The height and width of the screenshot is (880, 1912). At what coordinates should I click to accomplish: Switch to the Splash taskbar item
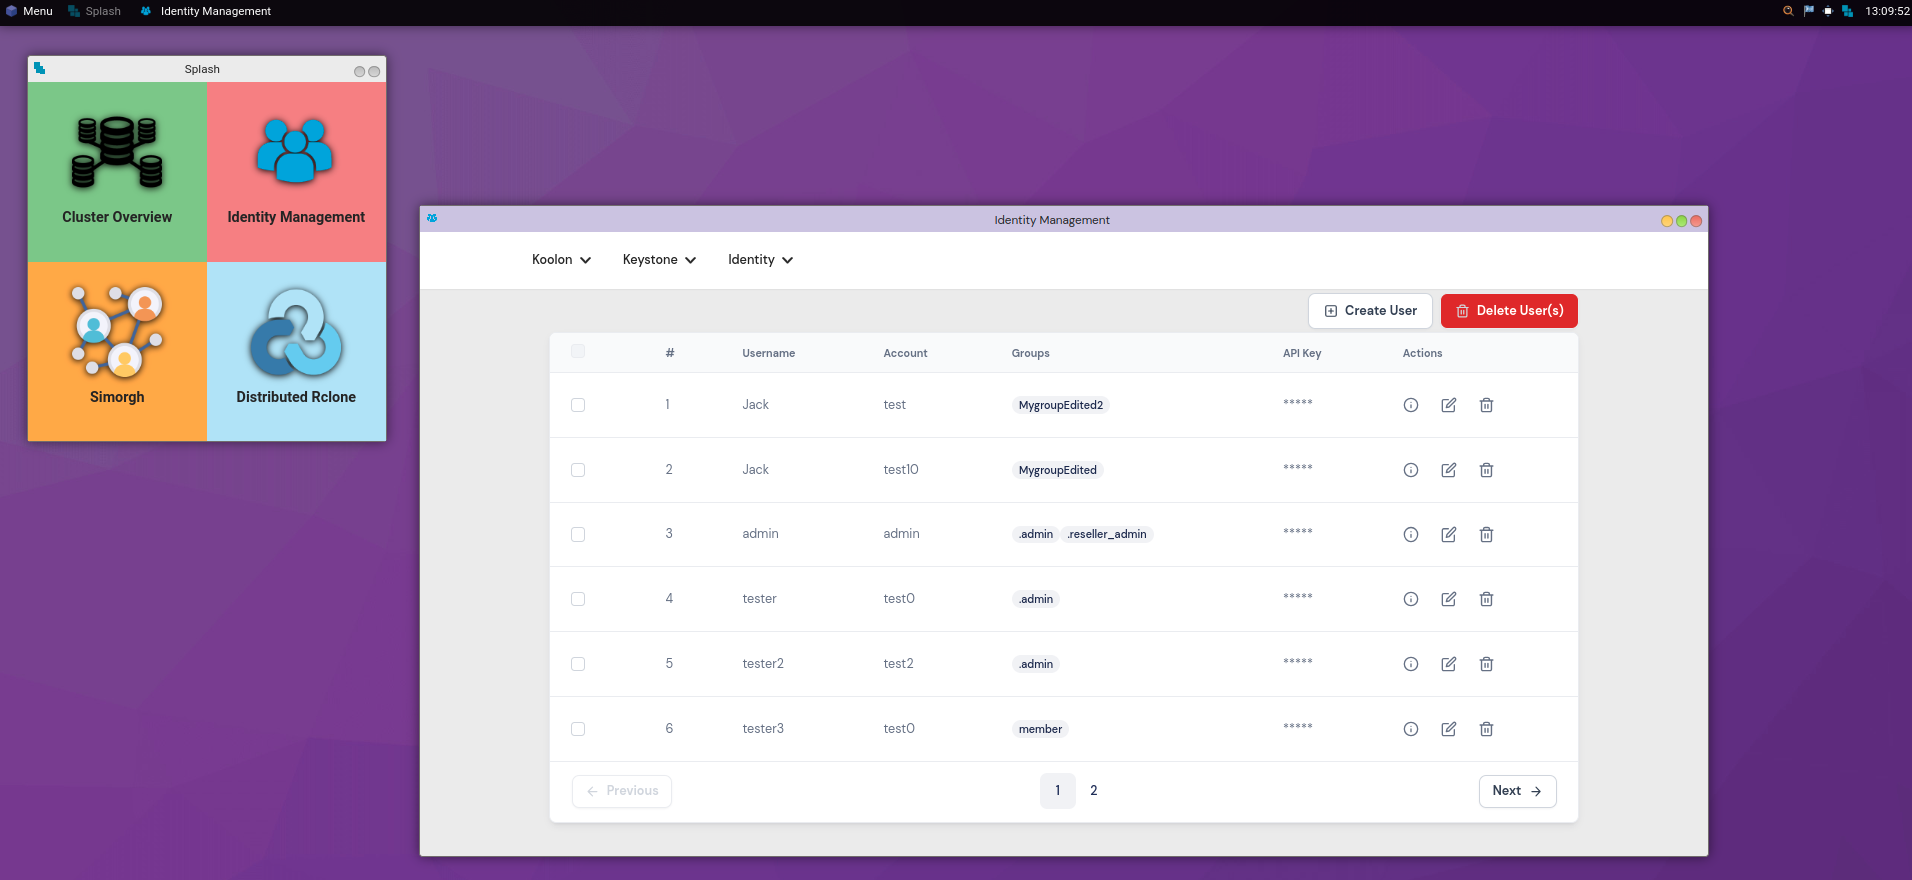click(x=95, y=11)
